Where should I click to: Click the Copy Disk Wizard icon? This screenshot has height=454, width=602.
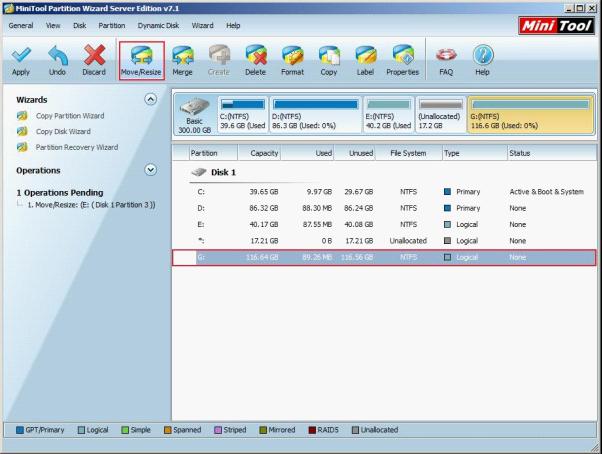22,132
